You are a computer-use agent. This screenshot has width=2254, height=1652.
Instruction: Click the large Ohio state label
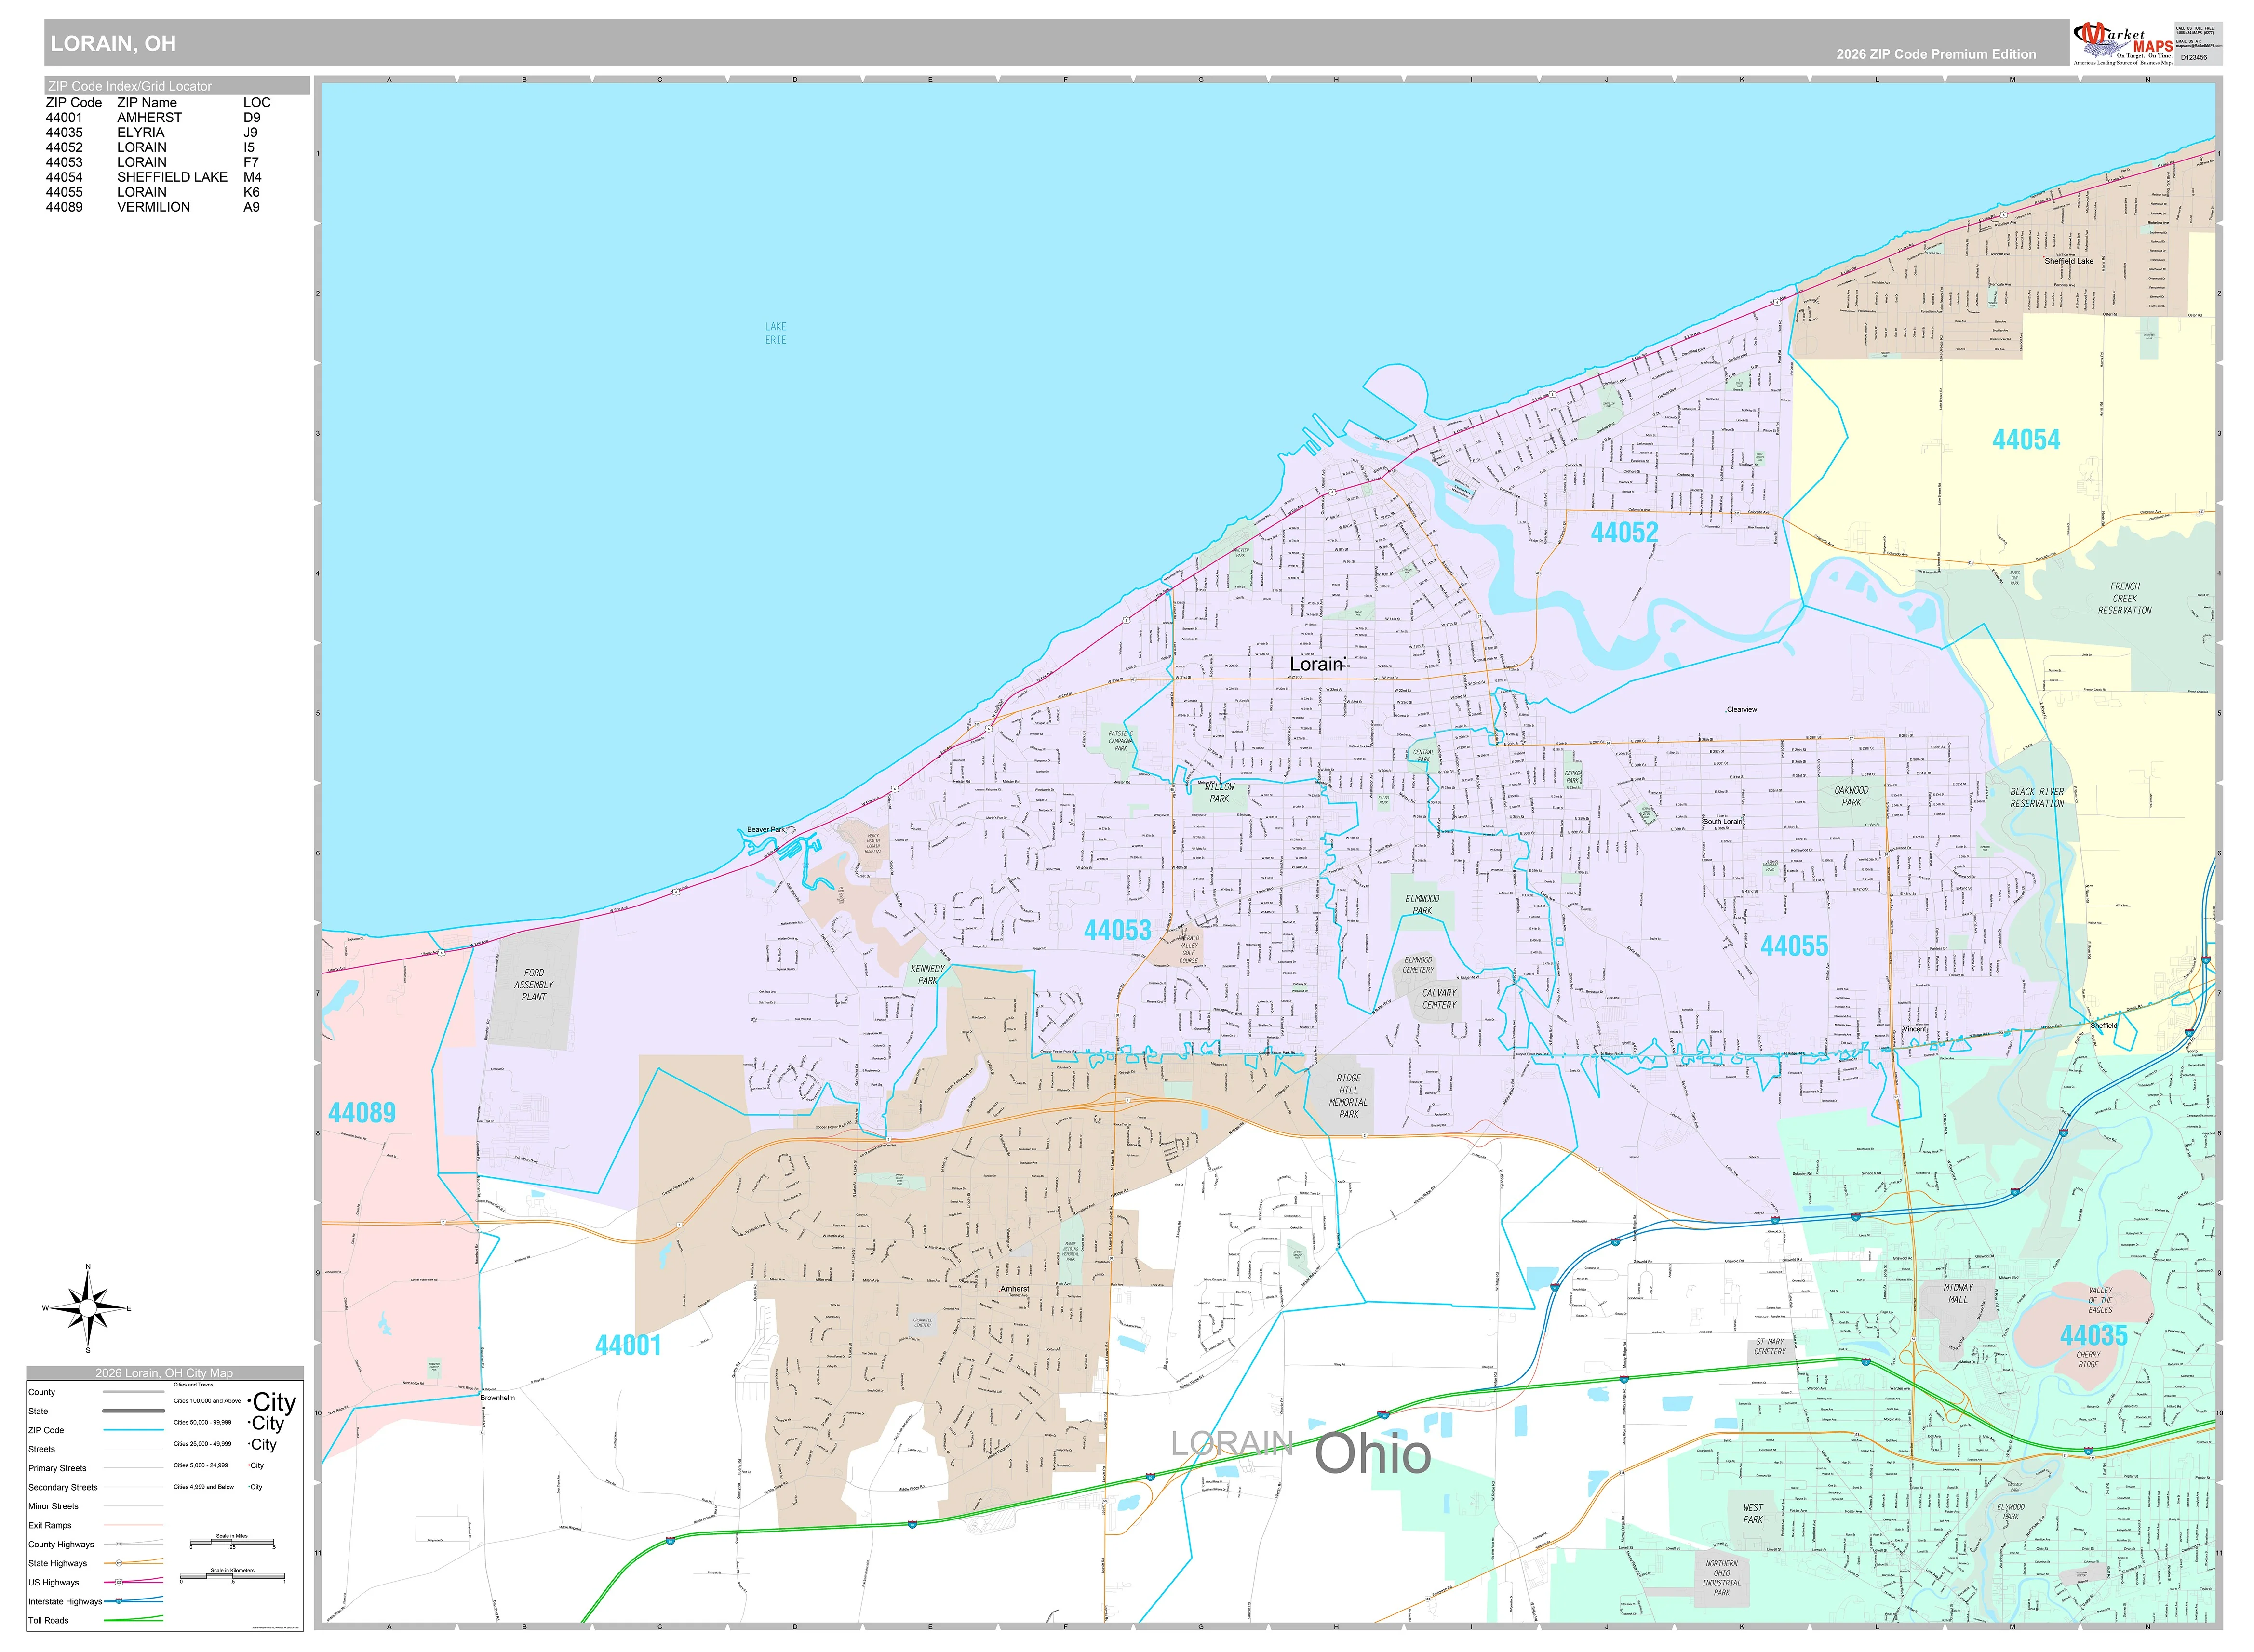click(1373, 1453)
